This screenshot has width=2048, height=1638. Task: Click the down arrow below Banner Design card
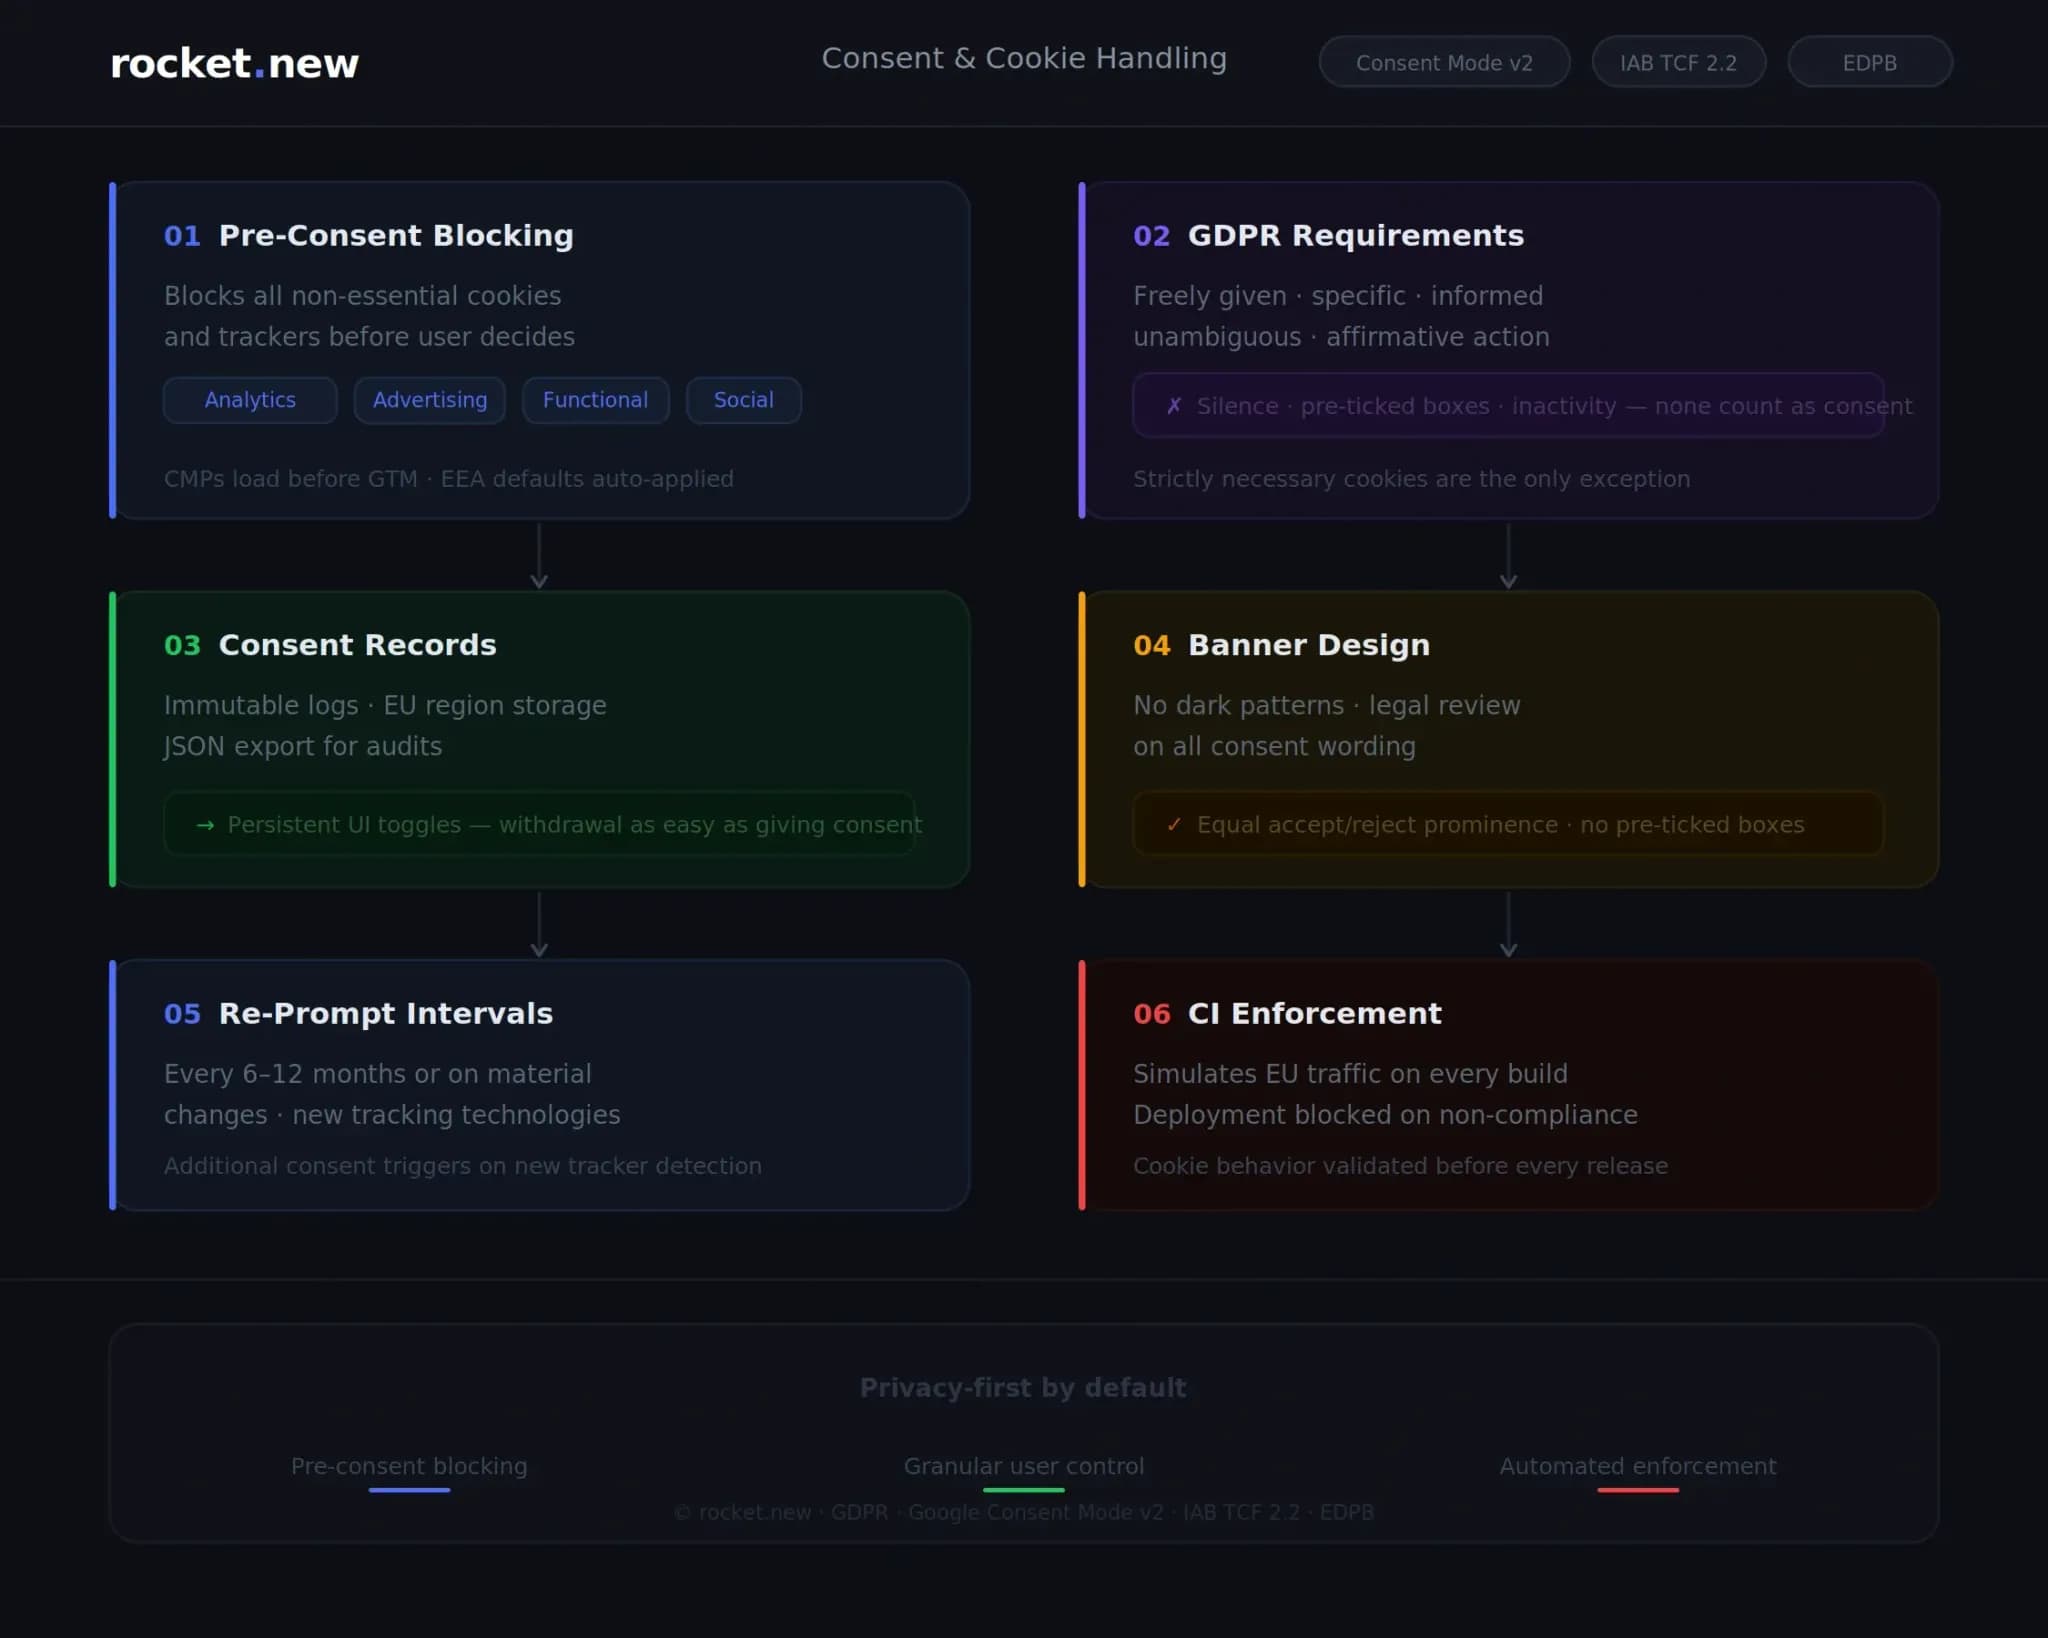(x=1508, y=926)
